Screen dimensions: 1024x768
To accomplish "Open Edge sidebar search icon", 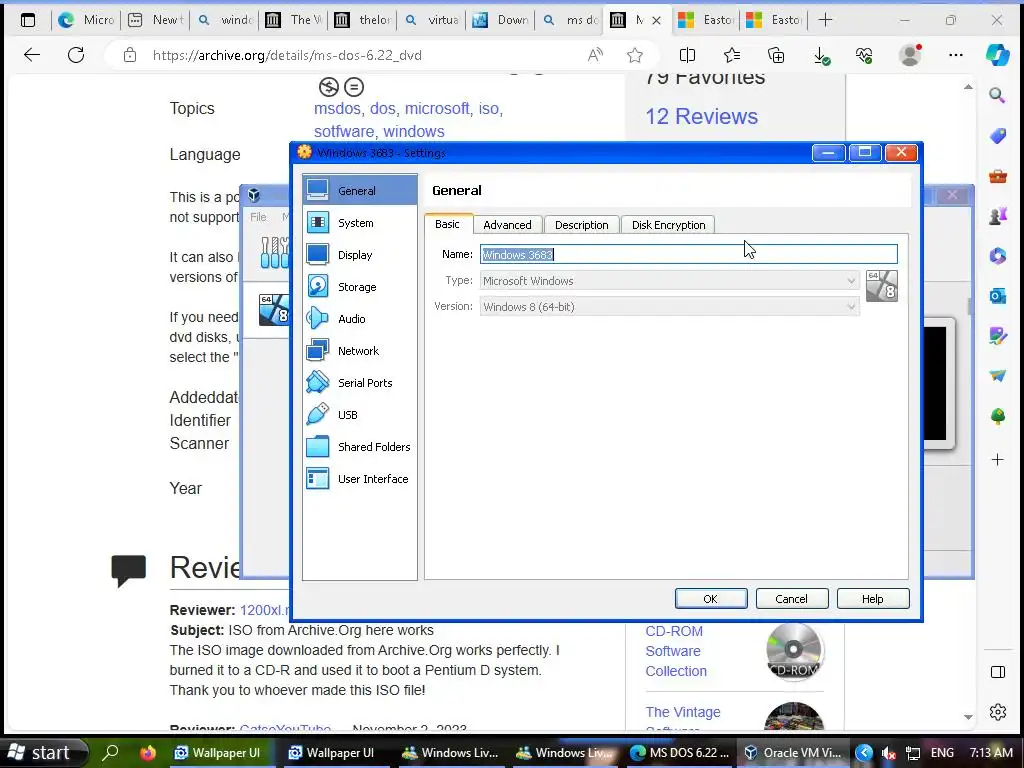I will (x=997, y=96).
